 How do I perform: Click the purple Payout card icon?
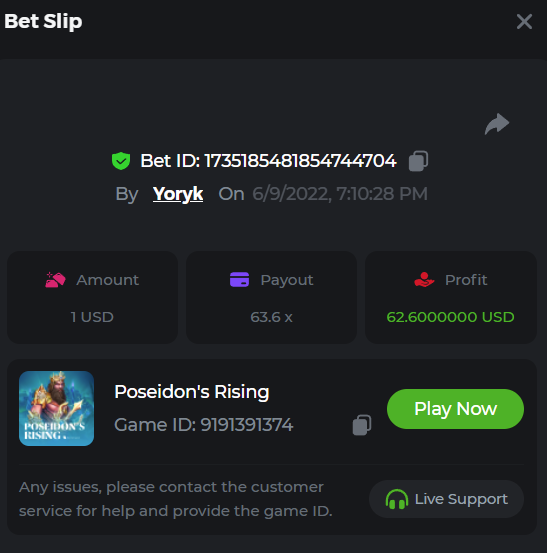click(239, 280)
